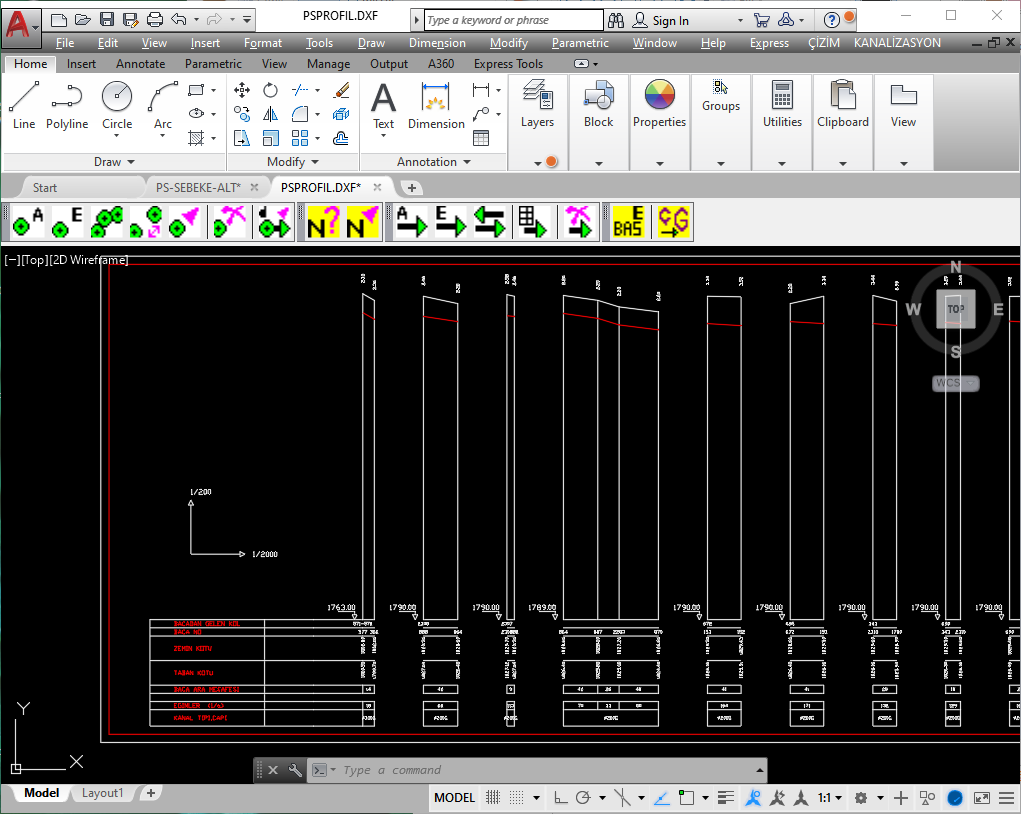Launch the Dimension tool
Image resolution: width=1021 pixels, height=814 pixels.
click(436, 105)
